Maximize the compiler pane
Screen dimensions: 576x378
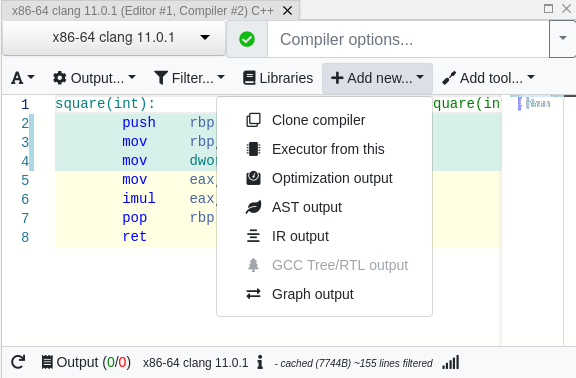coord(548,8)
